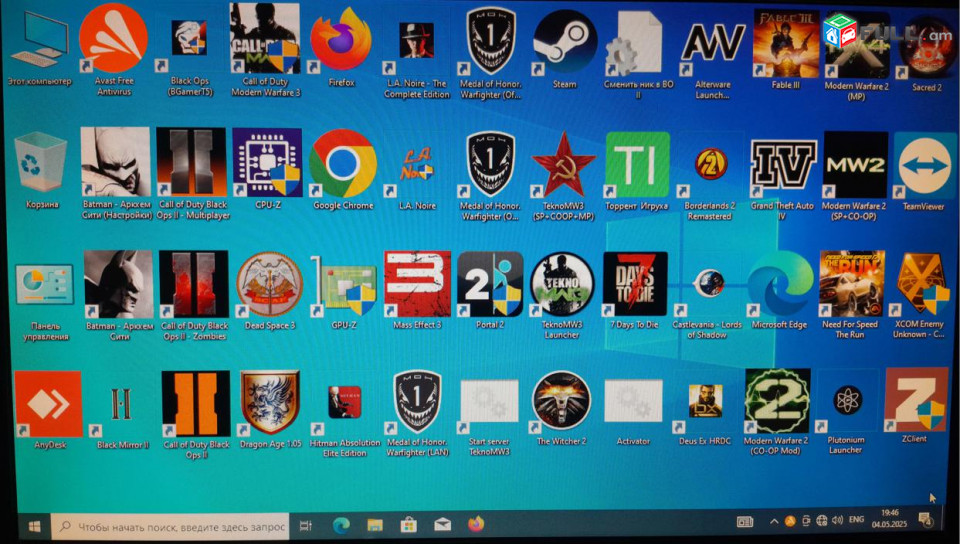
Task: Open the Торрент Игруха shortcut
Action: [637, 165]
